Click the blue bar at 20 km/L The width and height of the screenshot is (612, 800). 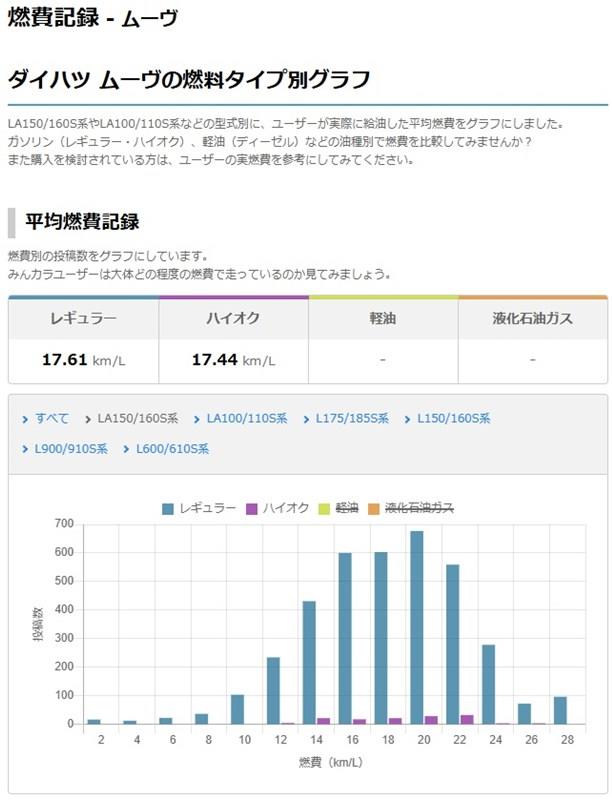click(417, 628)
